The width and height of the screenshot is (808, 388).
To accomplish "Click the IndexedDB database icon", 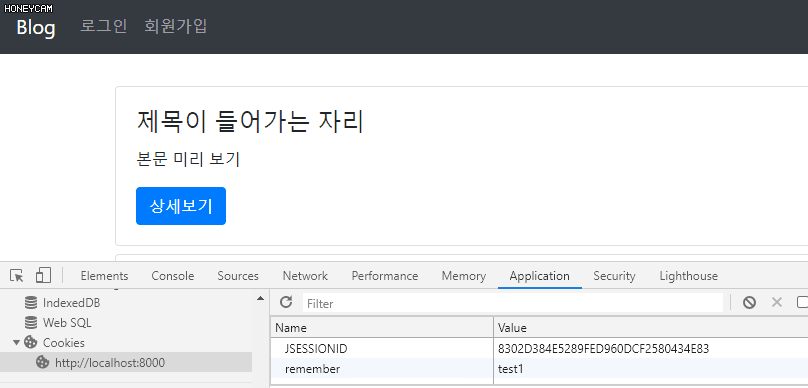I will click(x=31, y=303).
